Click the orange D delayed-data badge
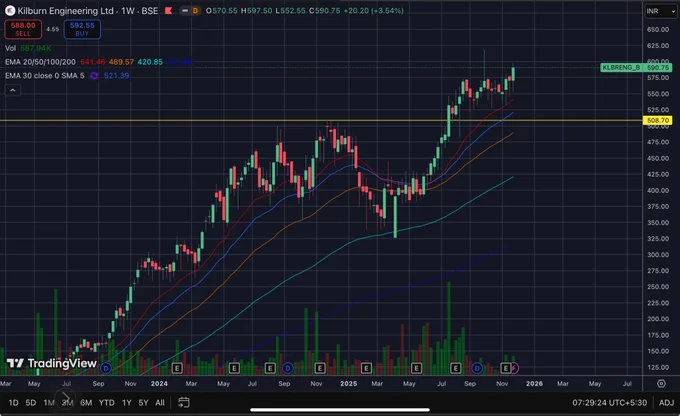 [195, 11]
